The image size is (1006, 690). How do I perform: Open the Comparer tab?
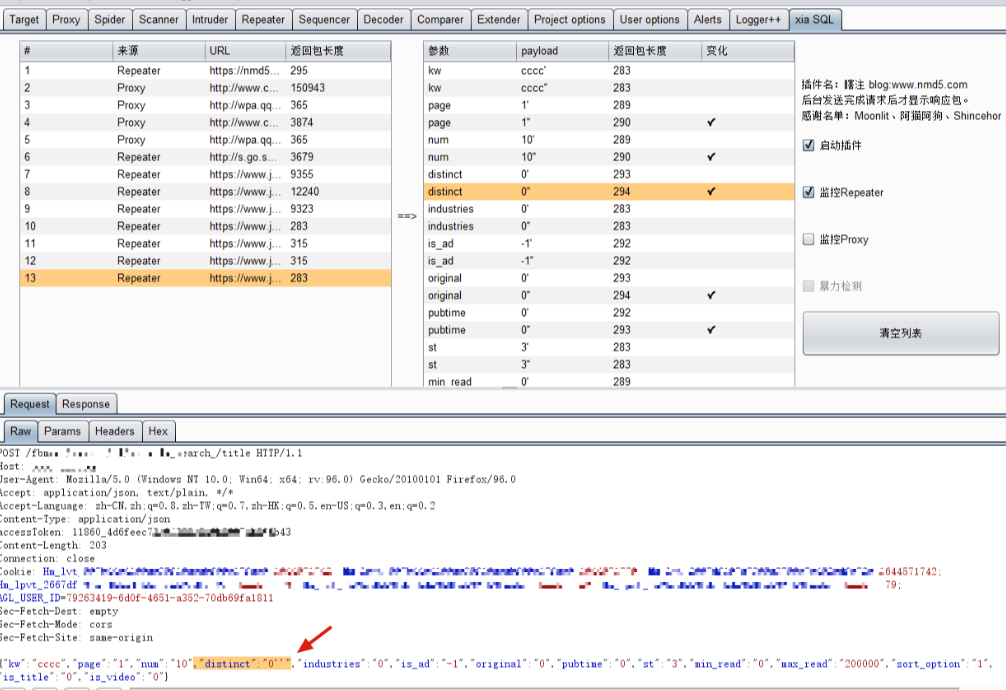(x=440, y=19)
